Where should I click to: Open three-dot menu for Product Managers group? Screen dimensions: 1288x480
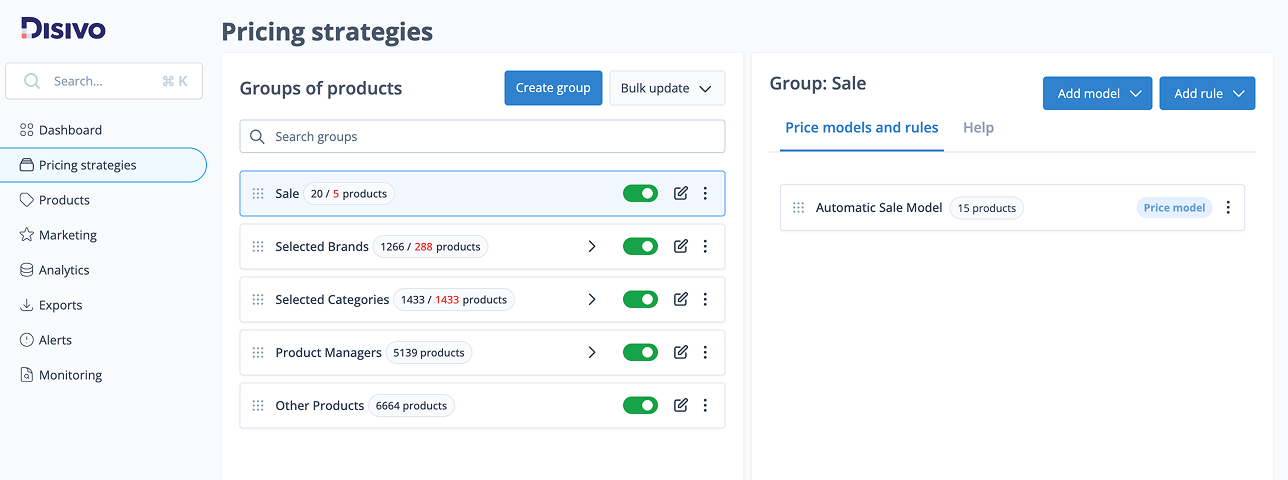tap(705, 352)
